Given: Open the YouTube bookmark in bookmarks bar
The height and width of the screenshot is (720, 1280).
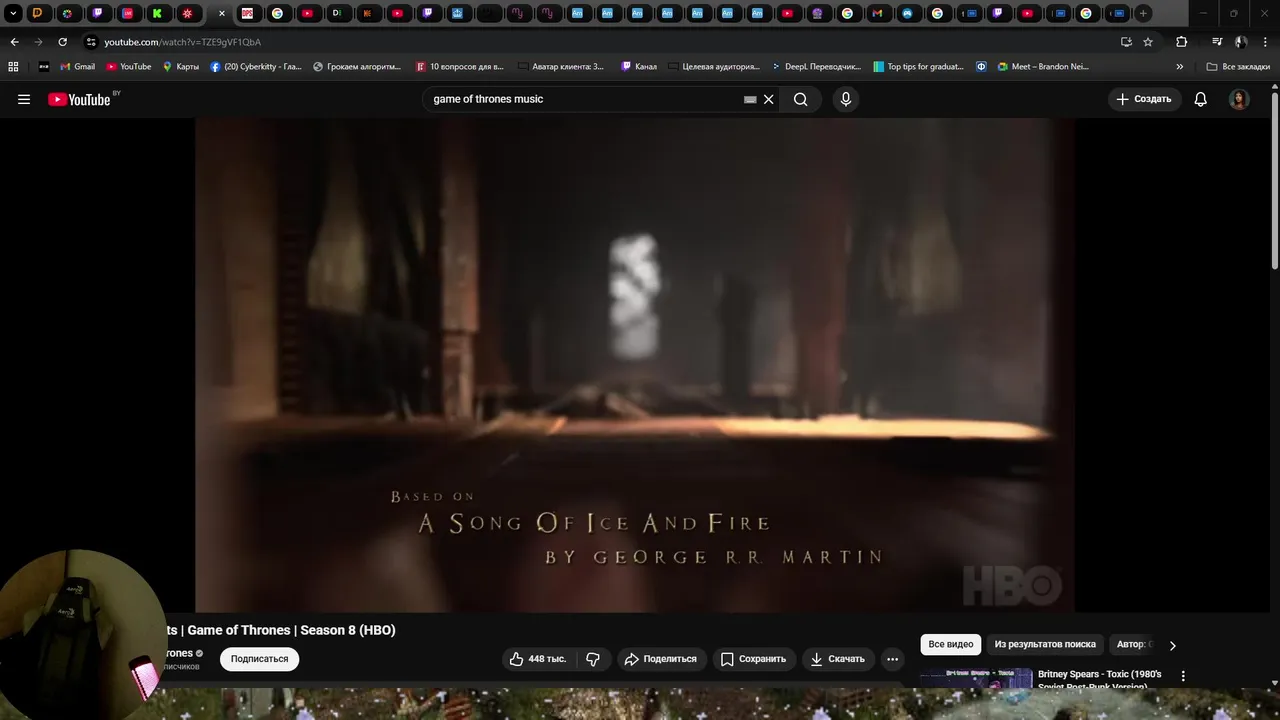Looking at the screenshot, I should (129, 67).
